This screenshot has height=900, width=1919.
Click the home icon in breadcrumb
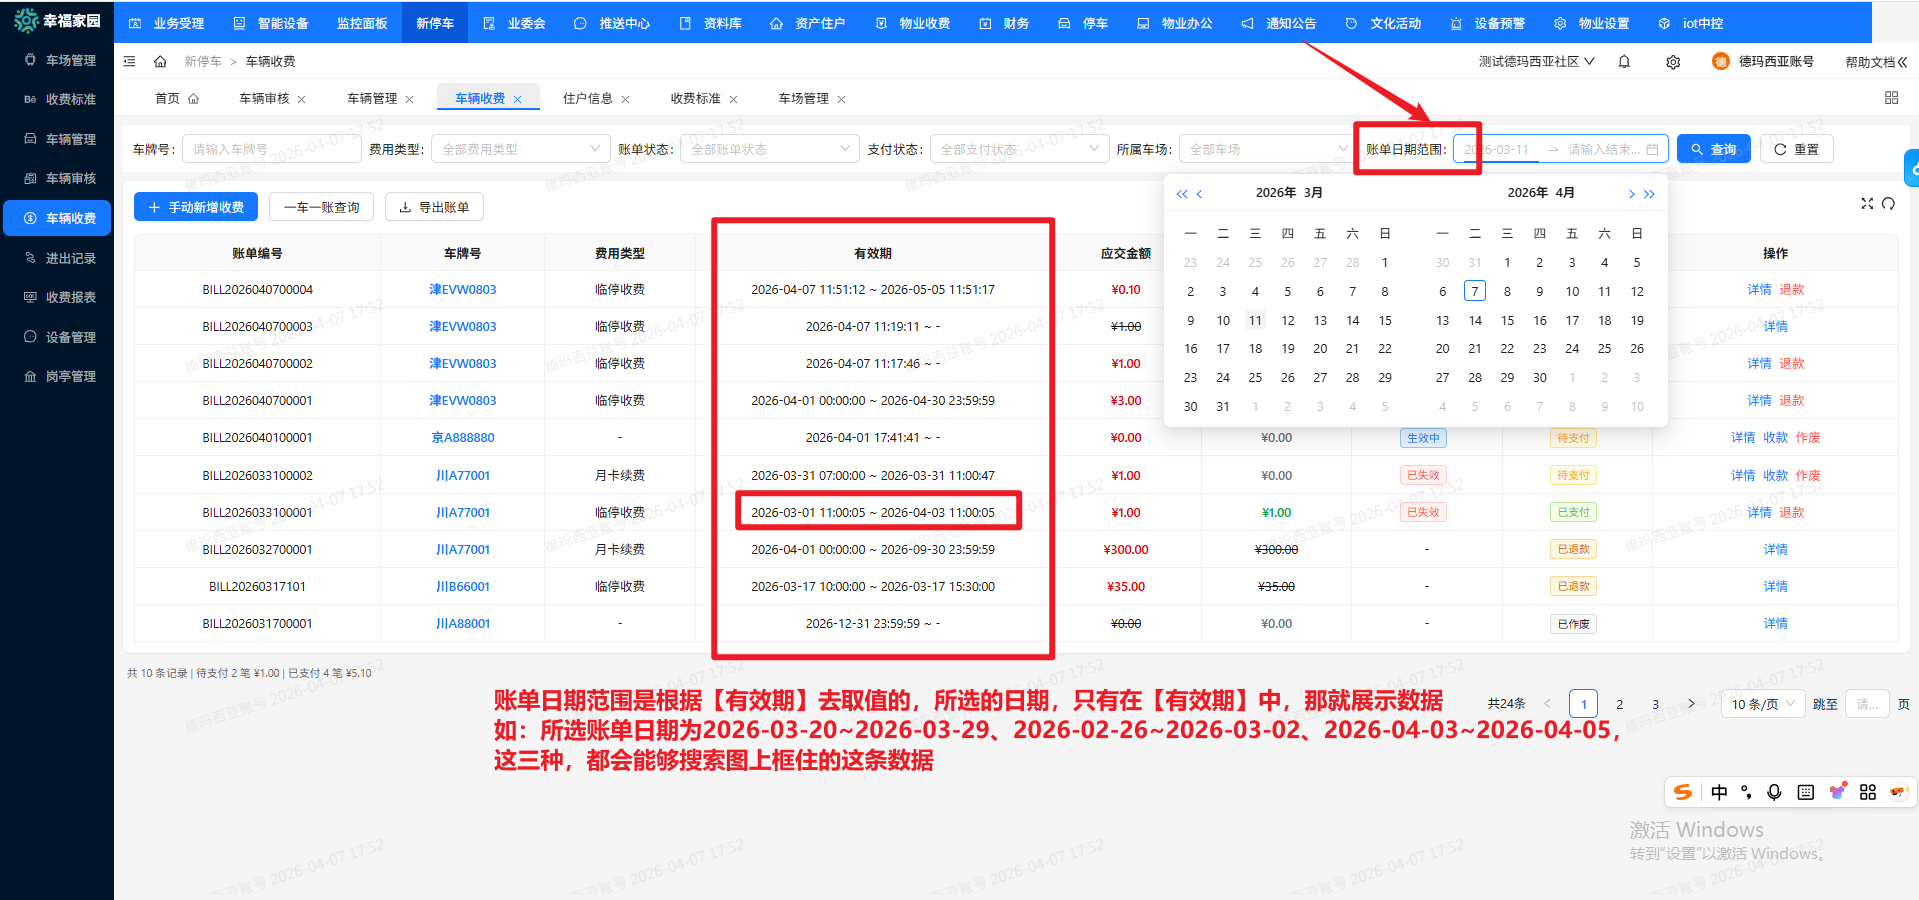point(160,62)
